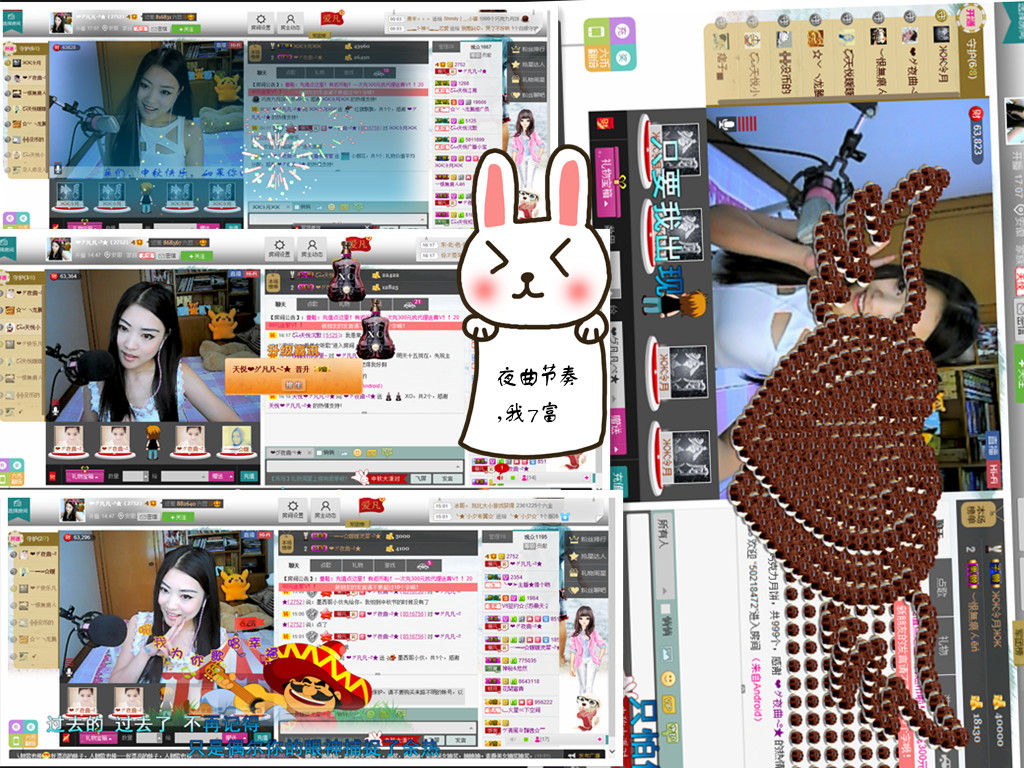Select 礼物 tab in sombrero window
Image resolution: width=1024 pixels, height=768 pixels.
357,566
